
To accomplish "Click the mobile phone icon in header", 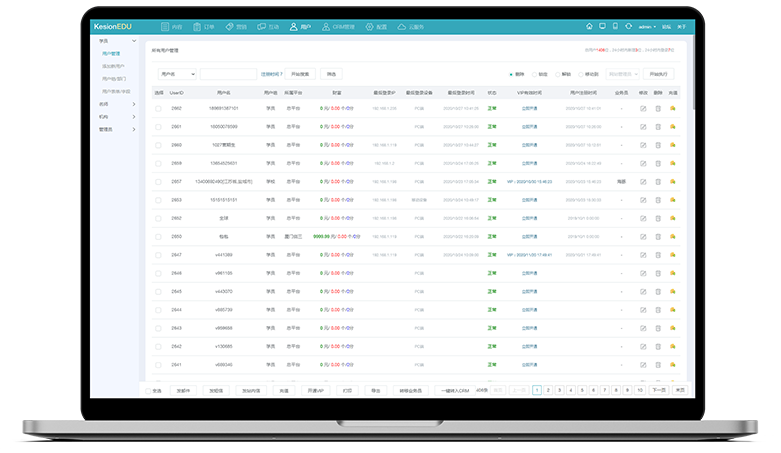I will tap(615, 26).
